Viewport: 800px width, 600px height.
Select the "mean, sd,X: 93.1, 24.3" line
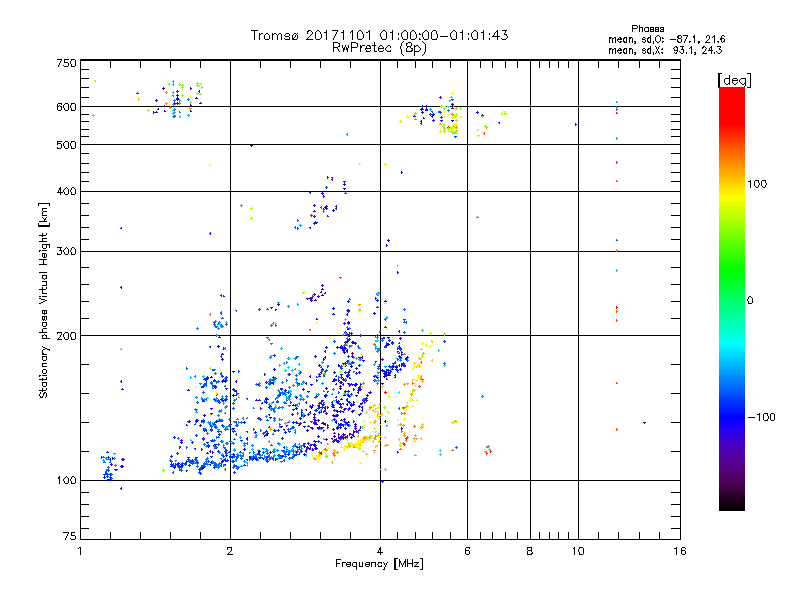click(x=665, y=50)
